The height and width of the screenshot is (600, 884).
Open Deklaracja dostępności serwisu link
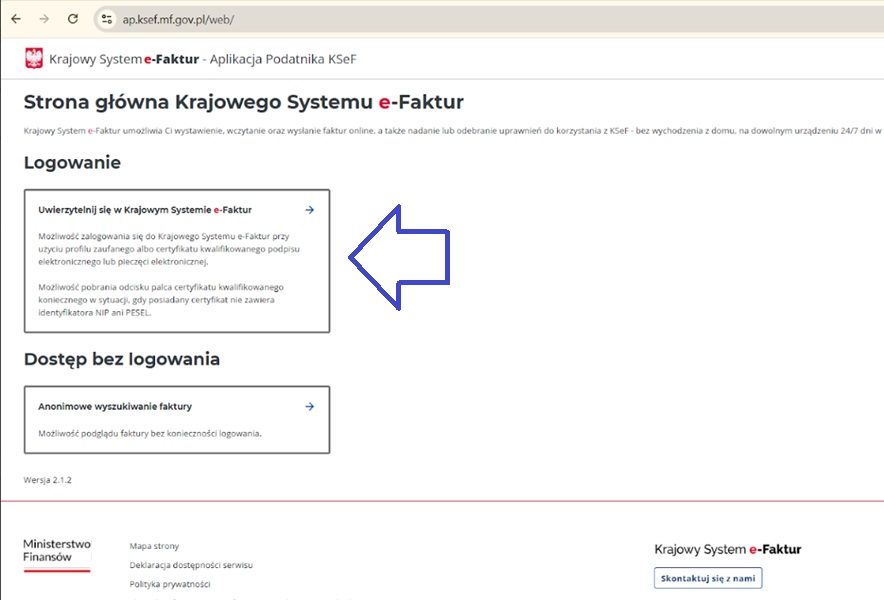pyautogui.click(x=191, y=565)
